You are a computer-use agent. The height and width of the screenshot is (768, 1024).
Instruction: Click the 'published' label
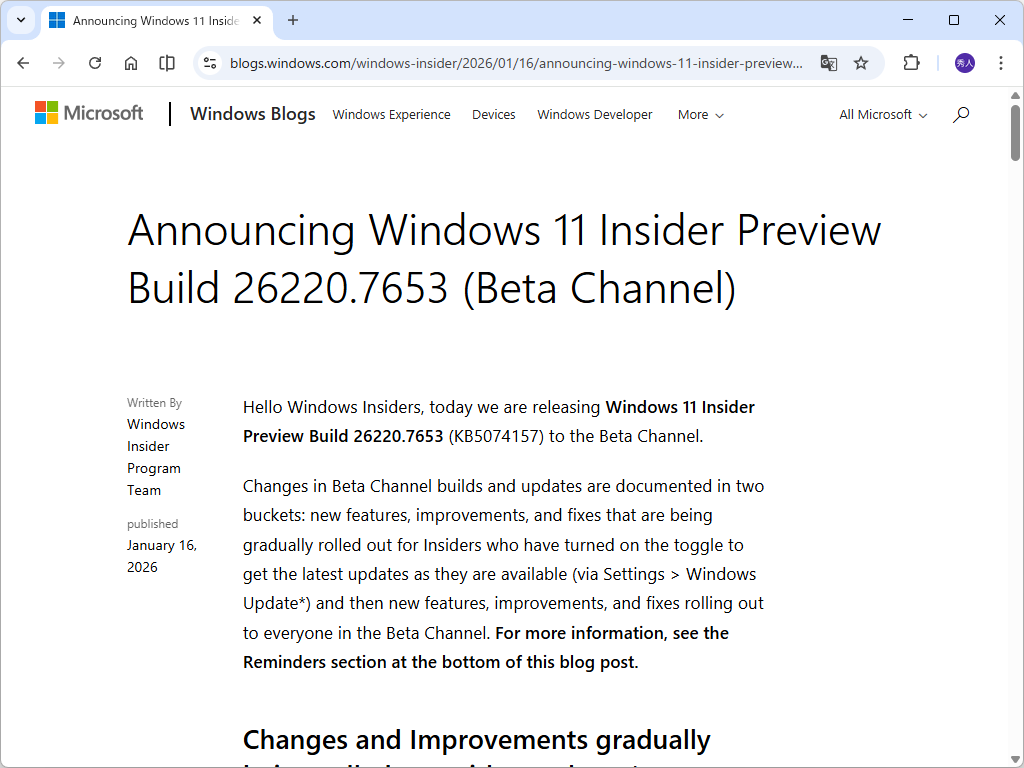[152, 524]
